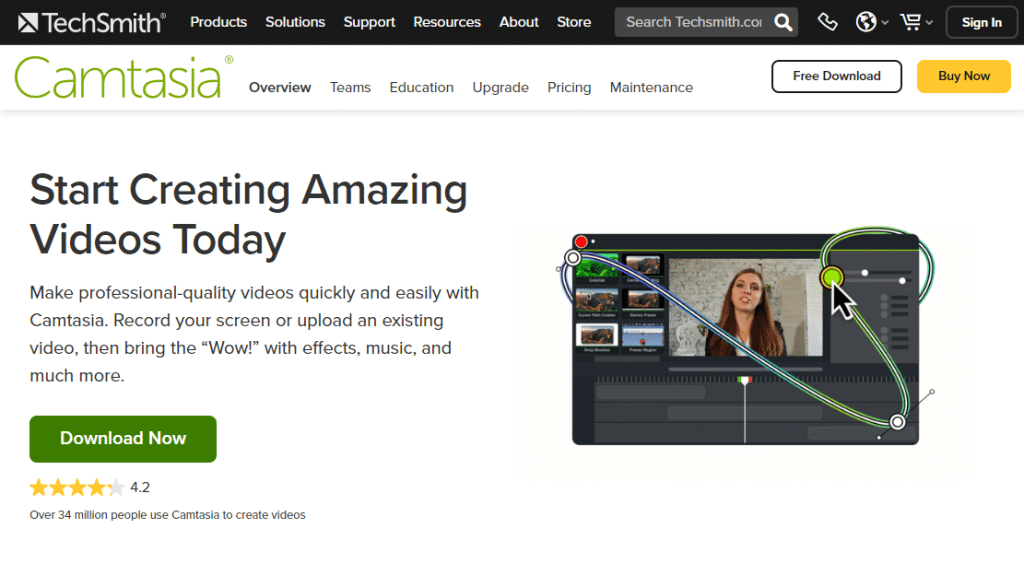Image resolution: width=1024 pixels, height=564 pixels.
Task: Click the Free Download button
Action: coord(837,76)
